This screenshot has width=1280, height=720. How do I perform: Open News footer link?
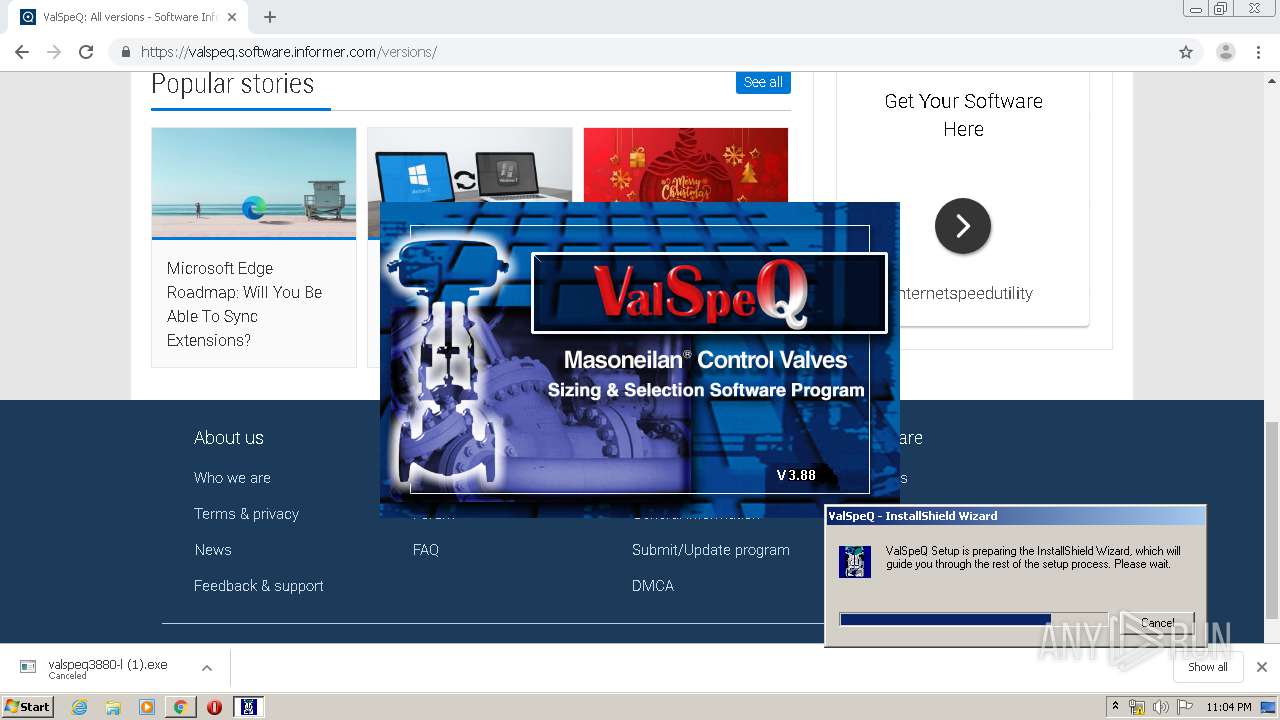pos(213,550)
